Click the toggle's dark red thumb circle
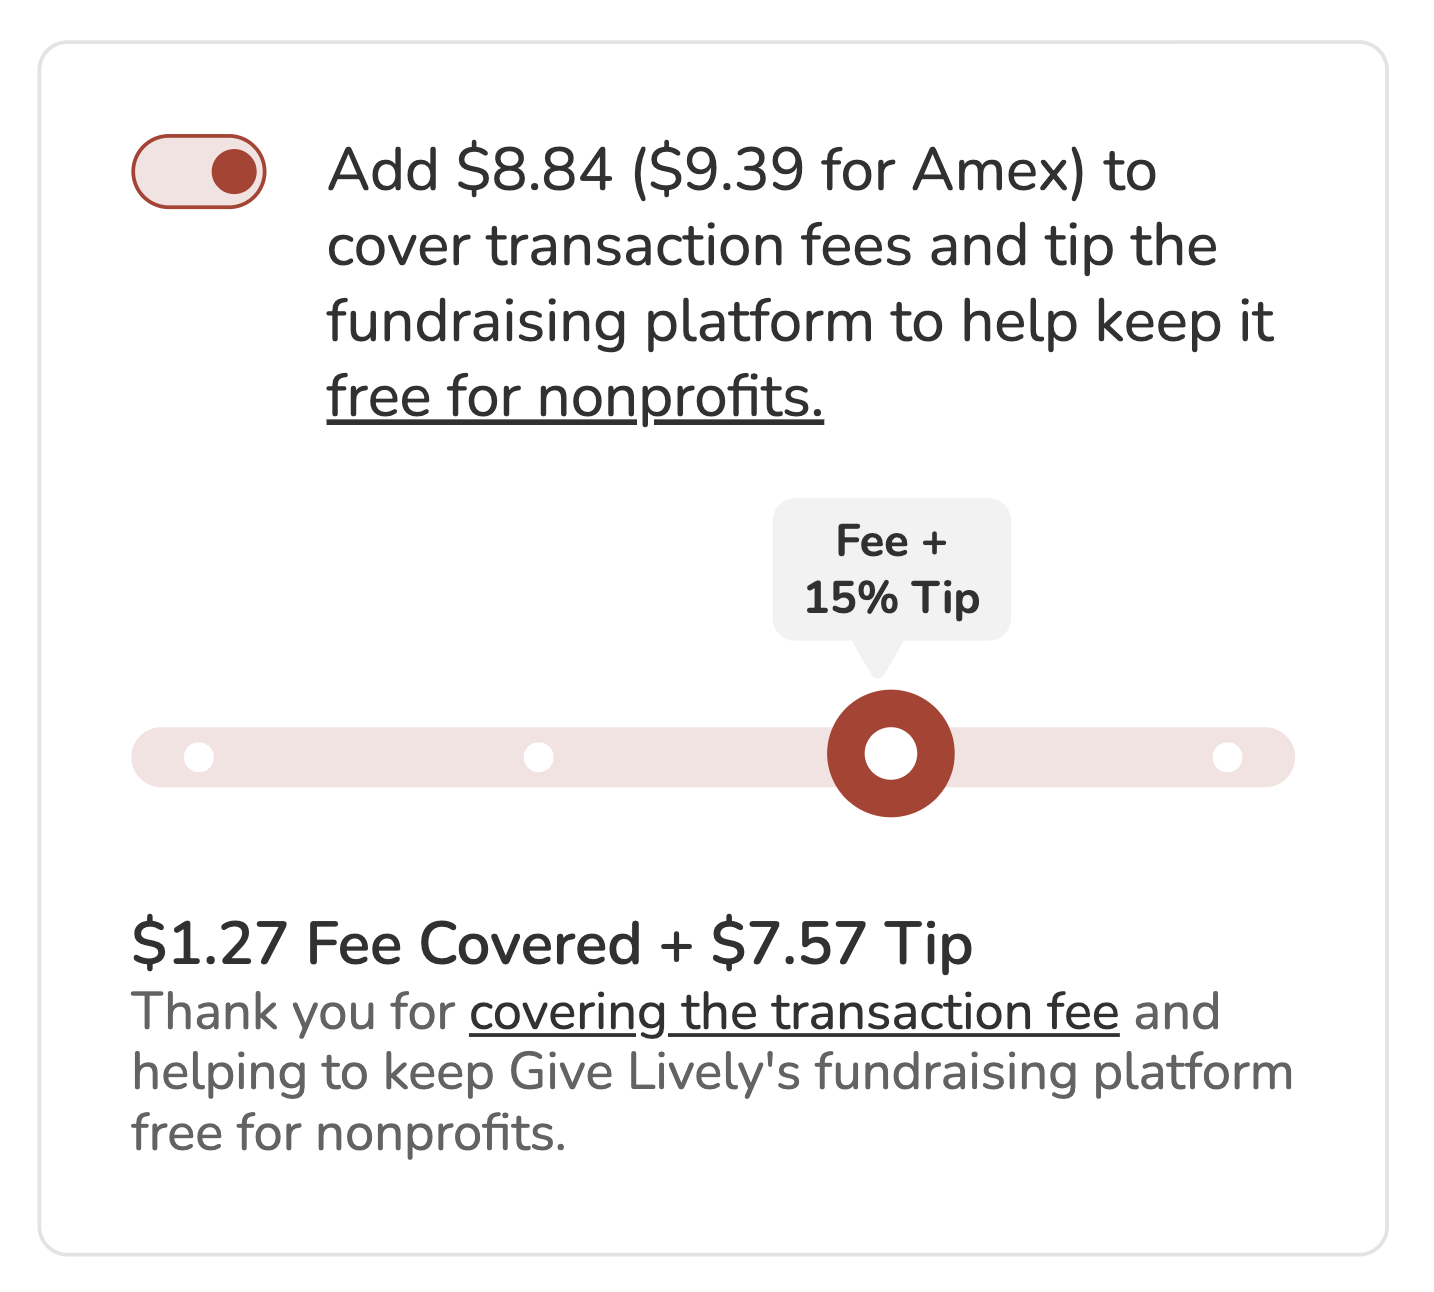The width and height of the screenshot is (1434, 1292). [233, 170]
